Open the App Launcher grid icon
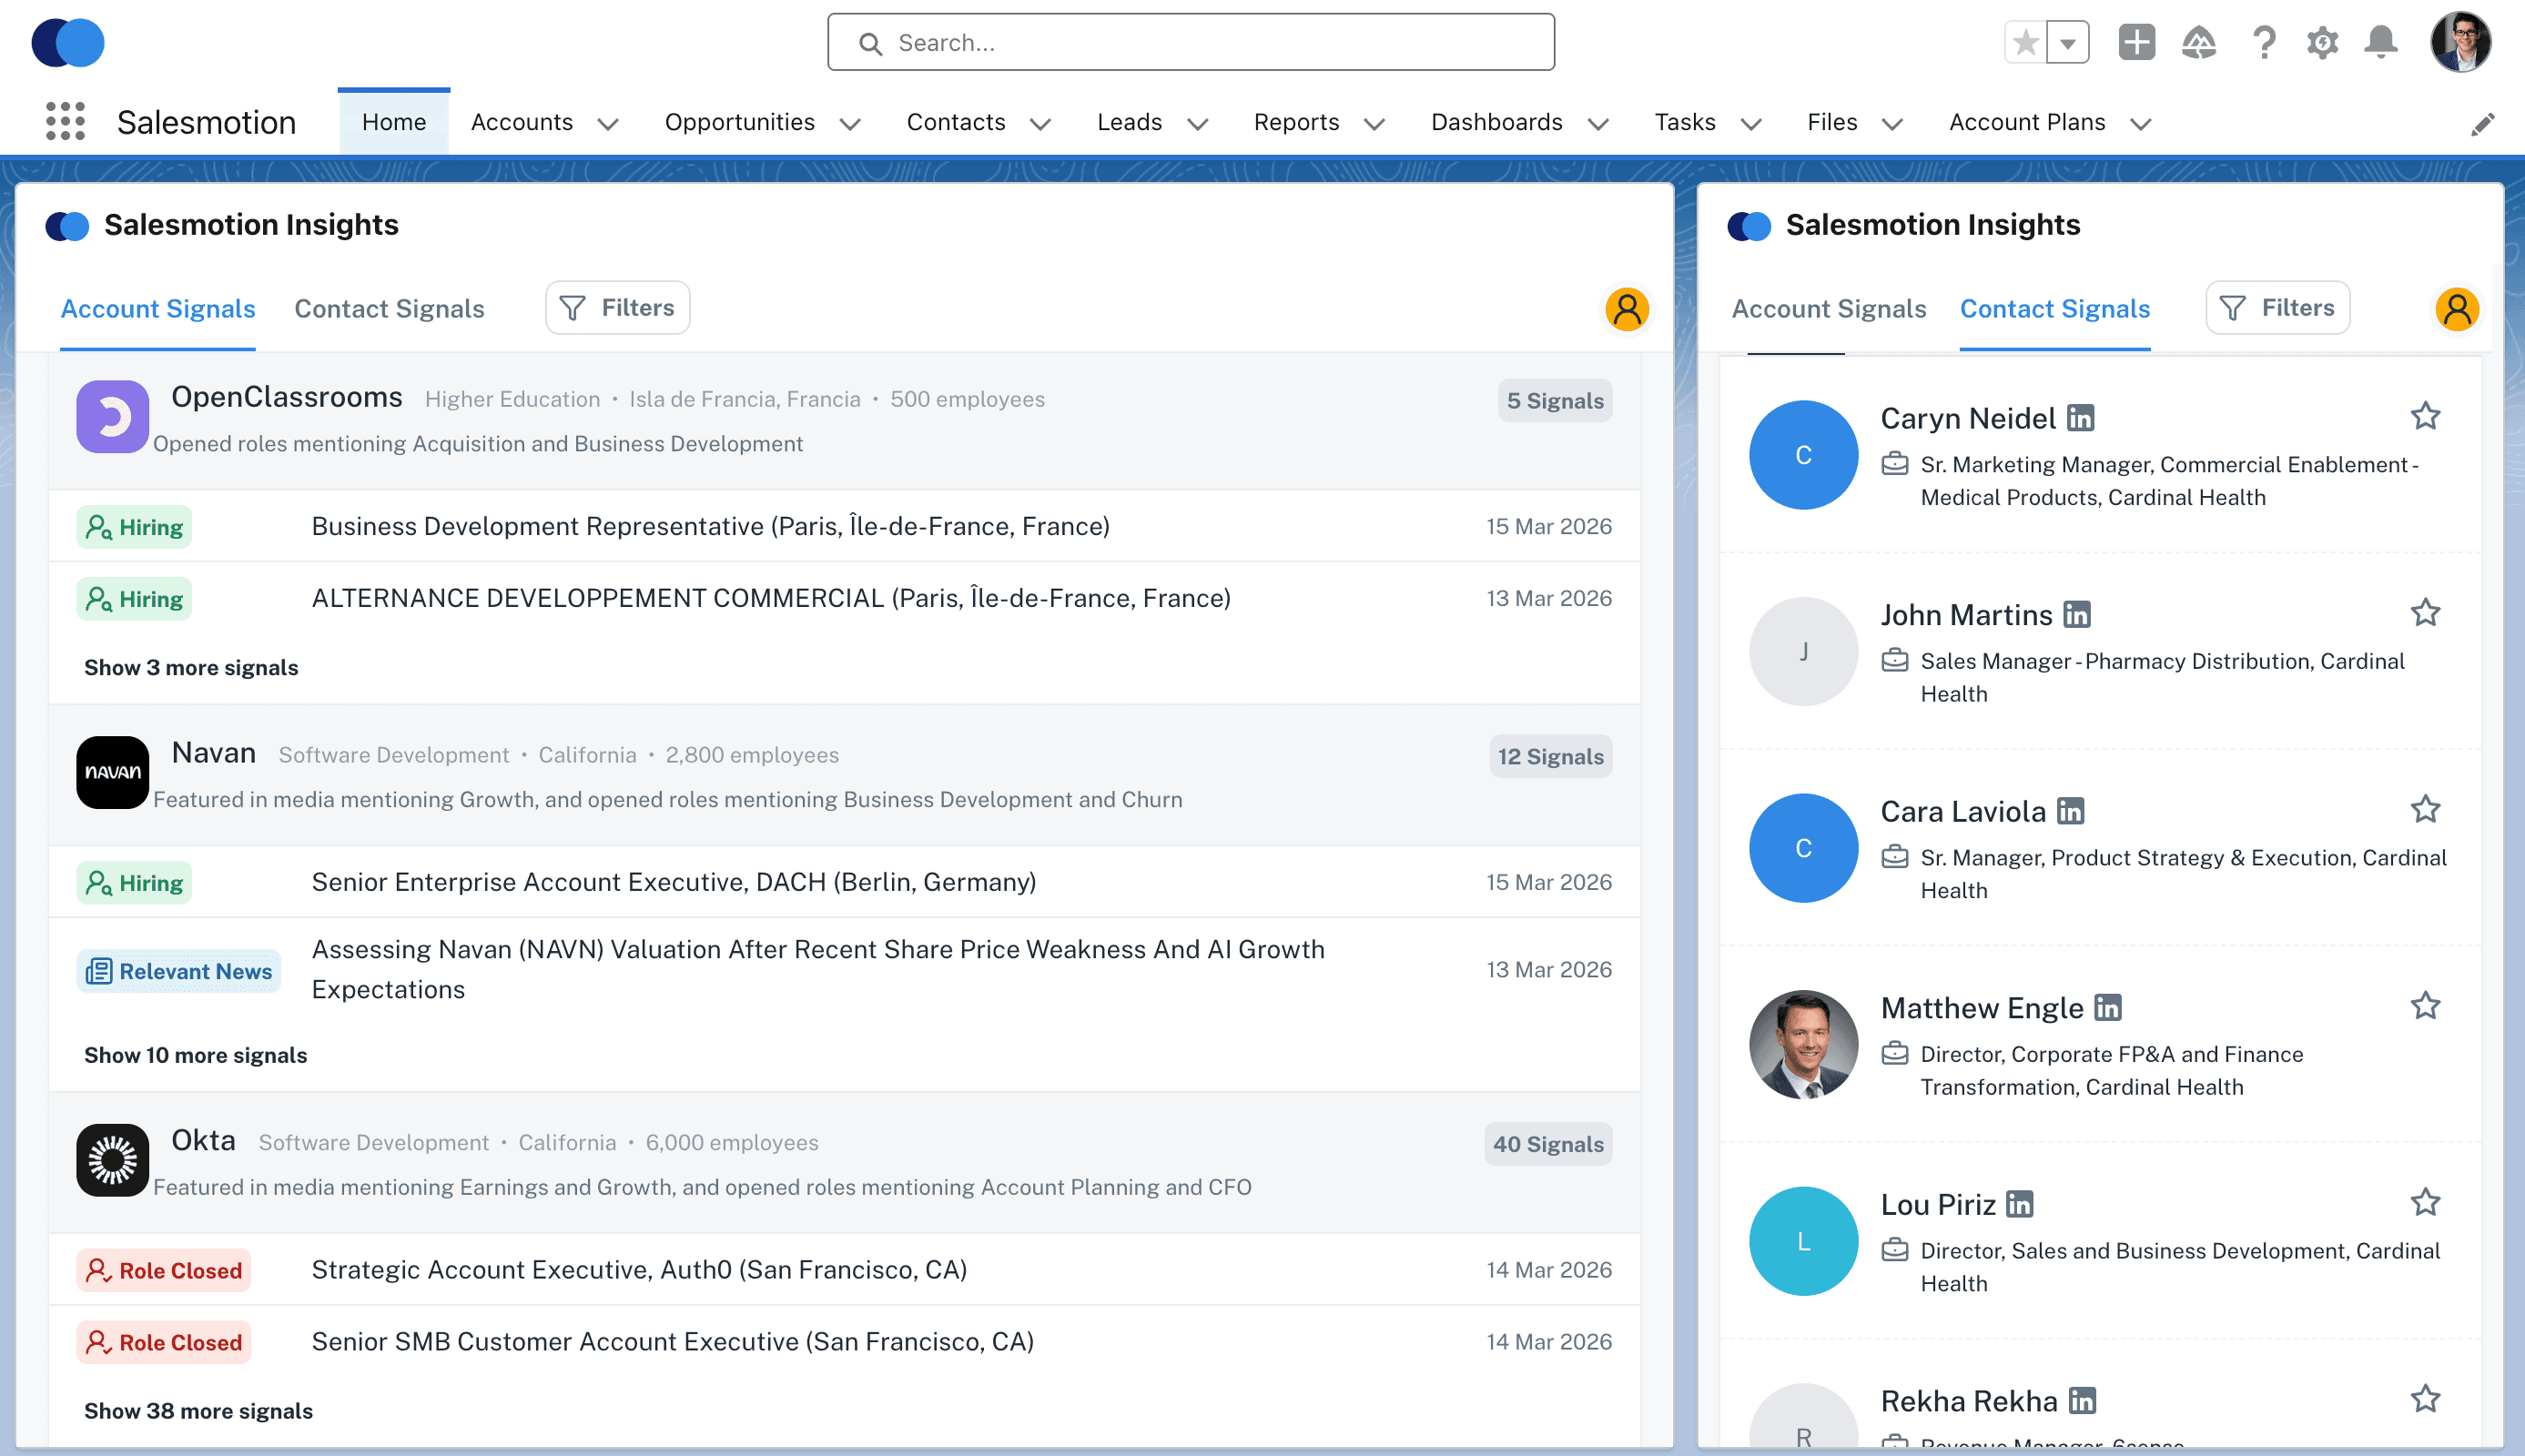2525x1456 pixels. click(65, 121)
